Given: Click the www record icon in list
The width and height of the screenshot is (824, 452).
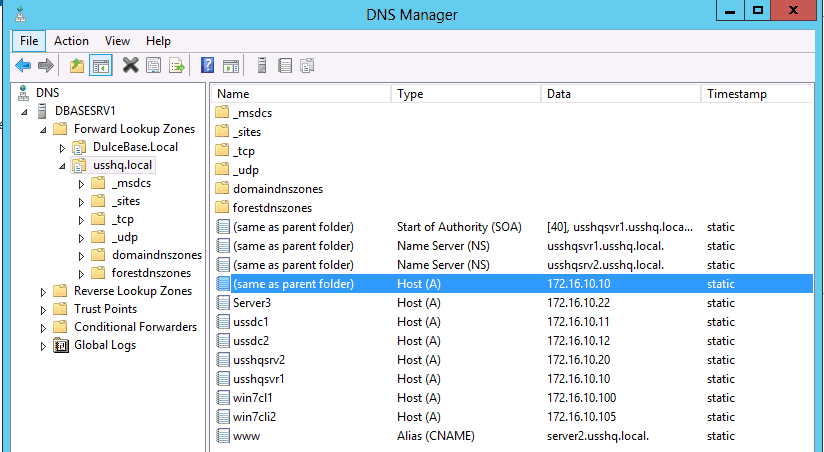Looking at the screenshot, I should click(x=223, y=436).
